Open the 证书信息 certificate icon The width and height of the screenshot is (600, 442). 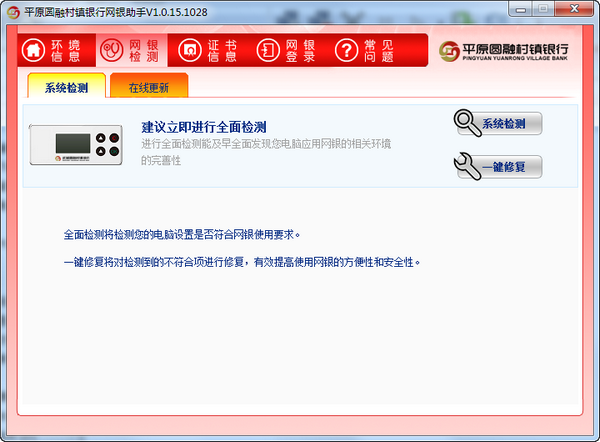[x=190, y=50]
